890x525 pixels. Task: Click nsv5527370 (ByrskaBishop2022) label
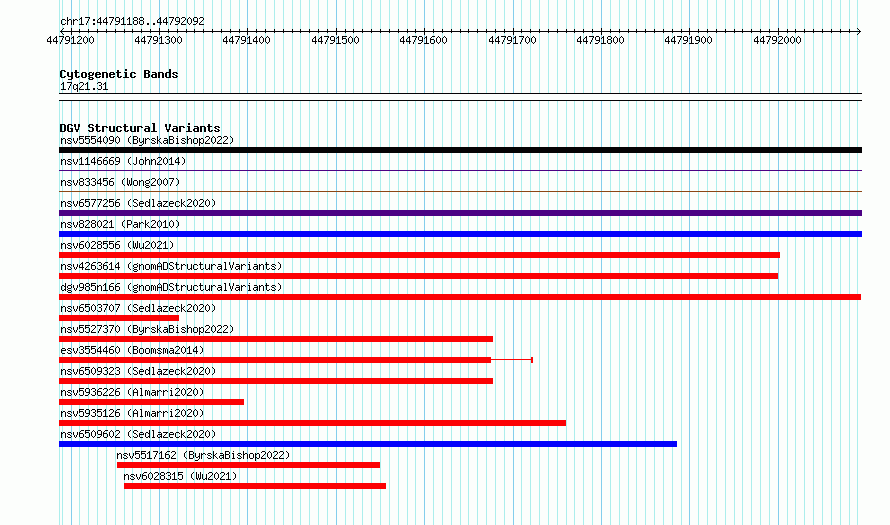[147, 329]
